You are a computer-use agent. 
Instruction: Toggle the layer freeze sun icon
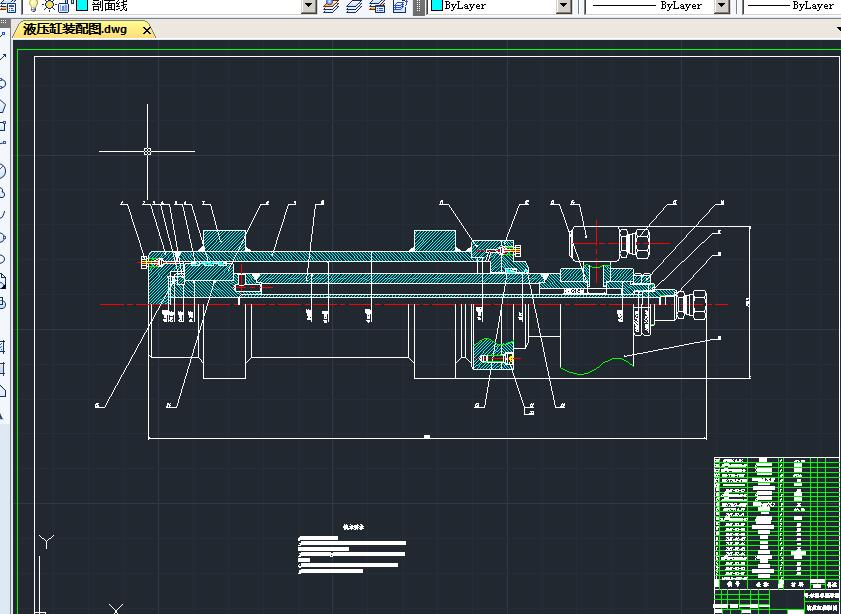(48, 6)
